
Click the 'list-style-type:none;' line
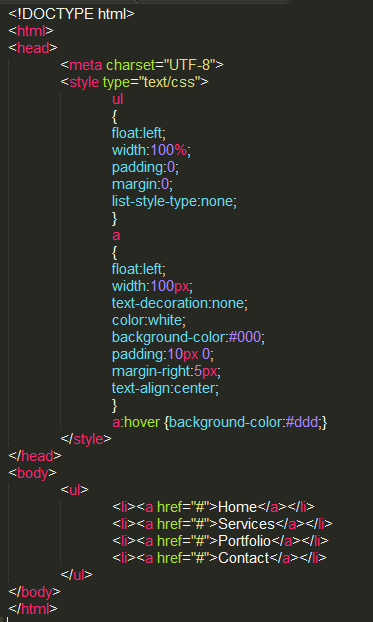[174, 202]
